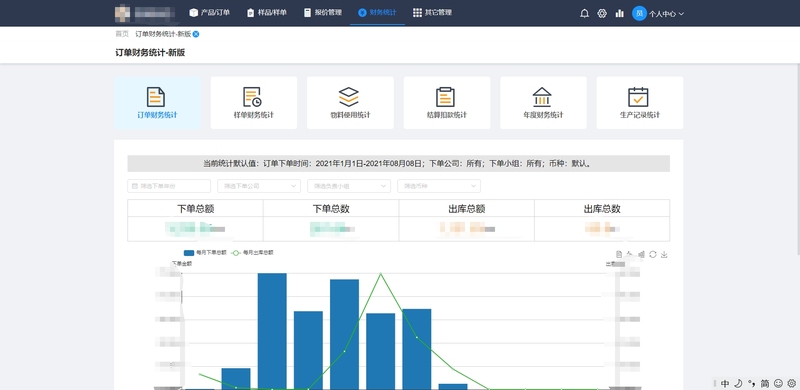This screenshot has height=390, width=800.
Task: Click the tallest blue bar in chart
Action: [x=272, y=331]
